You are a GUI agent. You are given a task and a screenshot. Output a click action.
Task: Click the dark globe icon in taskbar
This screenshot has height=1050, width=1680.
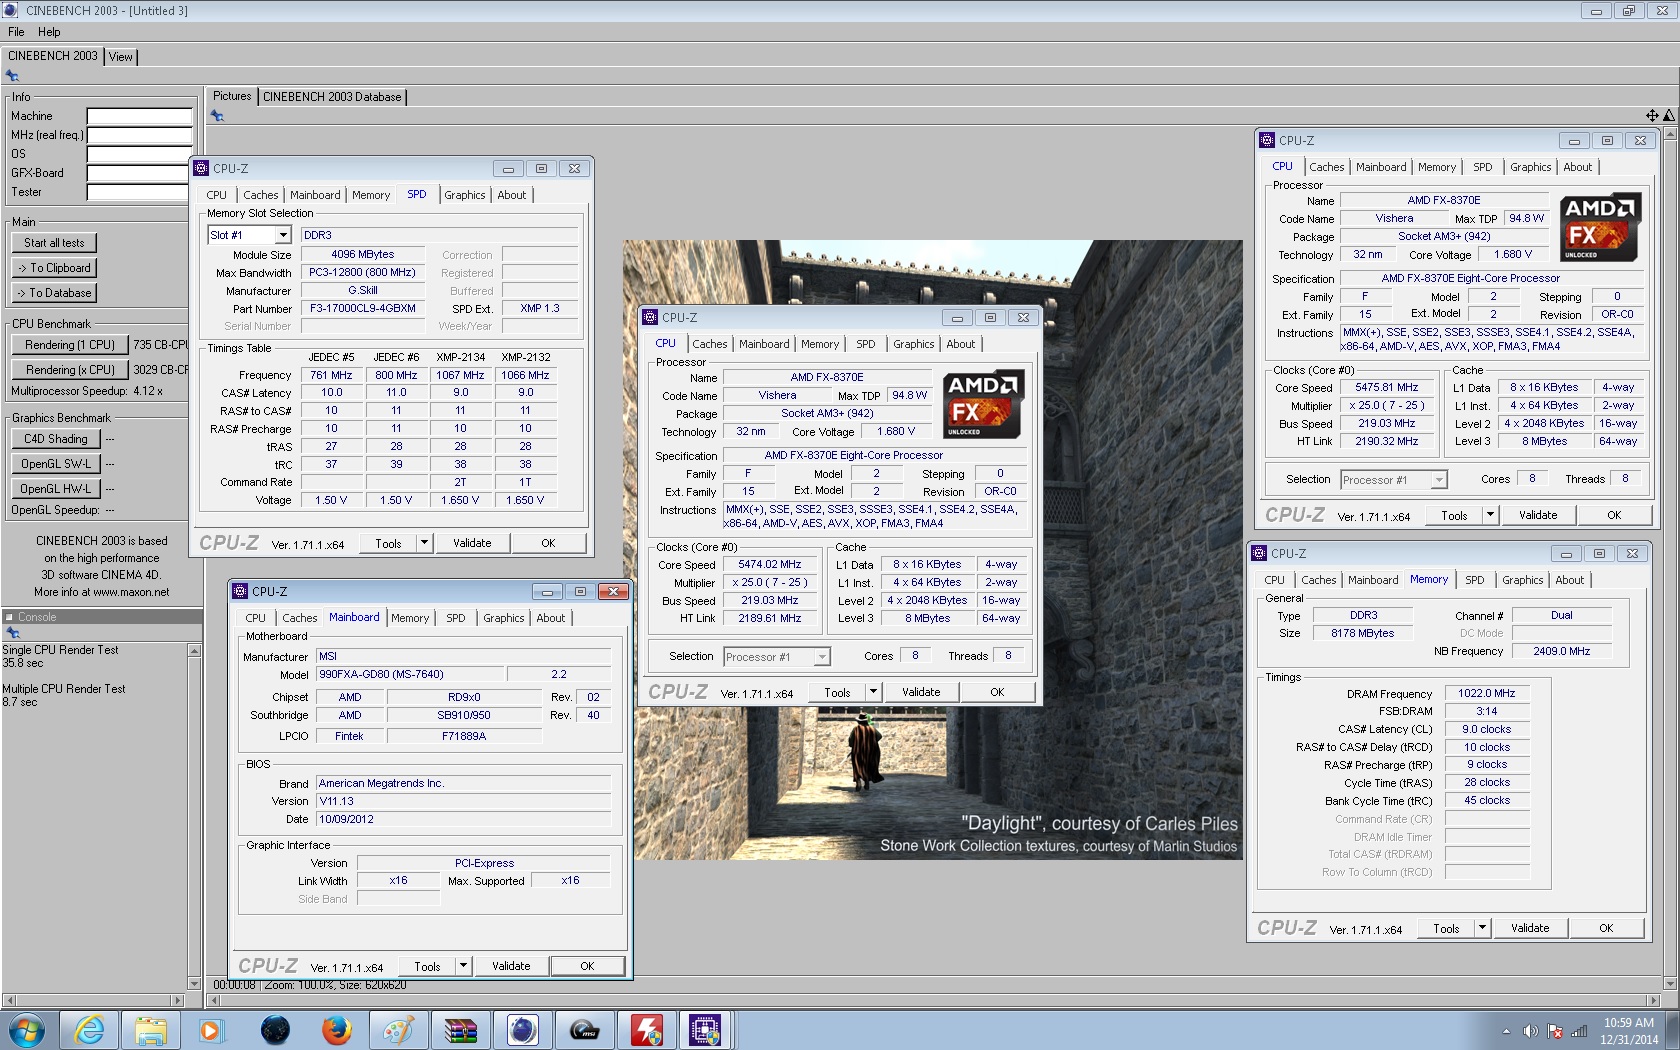(x=274, y=1029)
